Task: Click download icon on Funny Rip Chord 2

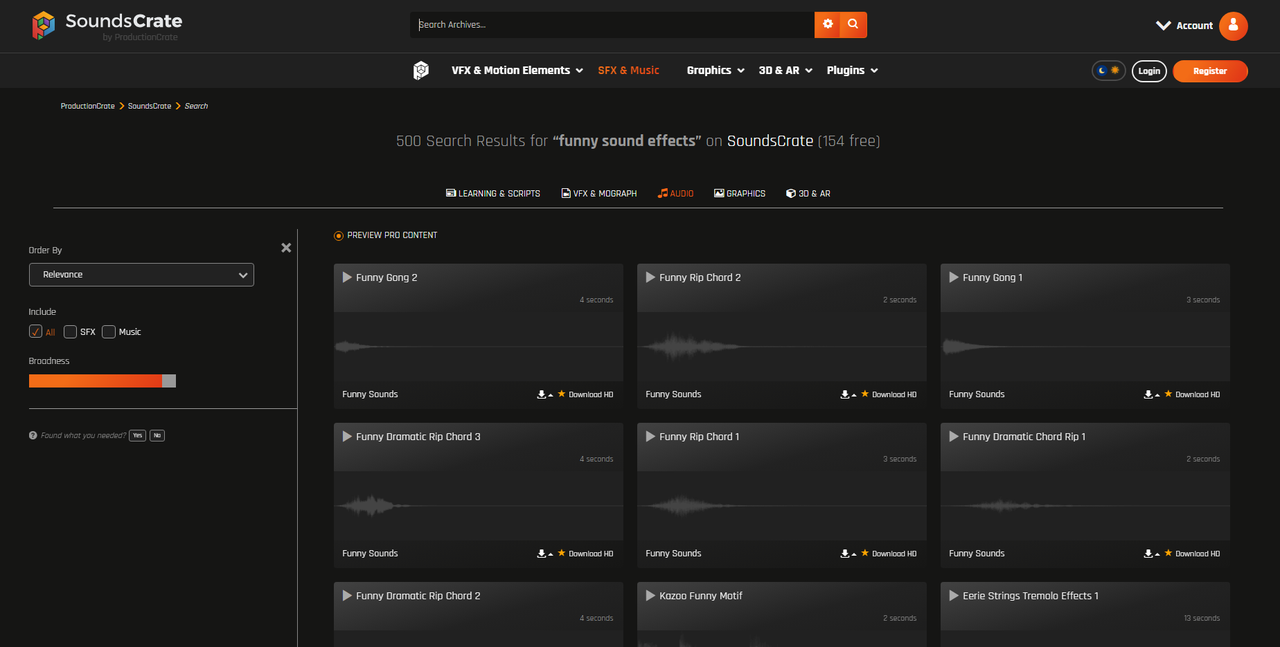Action: [x=846, y=394]
